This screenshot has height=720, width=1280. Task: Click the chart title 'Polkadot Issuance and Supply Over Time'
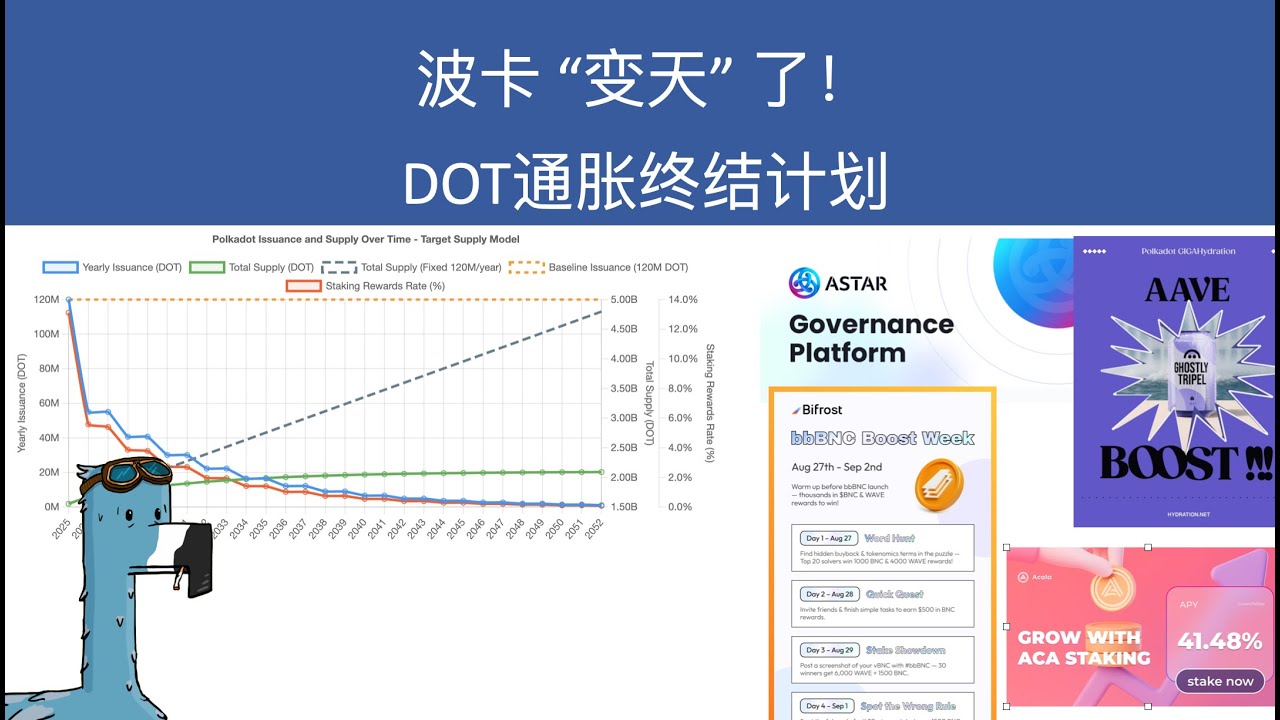click(x=366, y=239)
